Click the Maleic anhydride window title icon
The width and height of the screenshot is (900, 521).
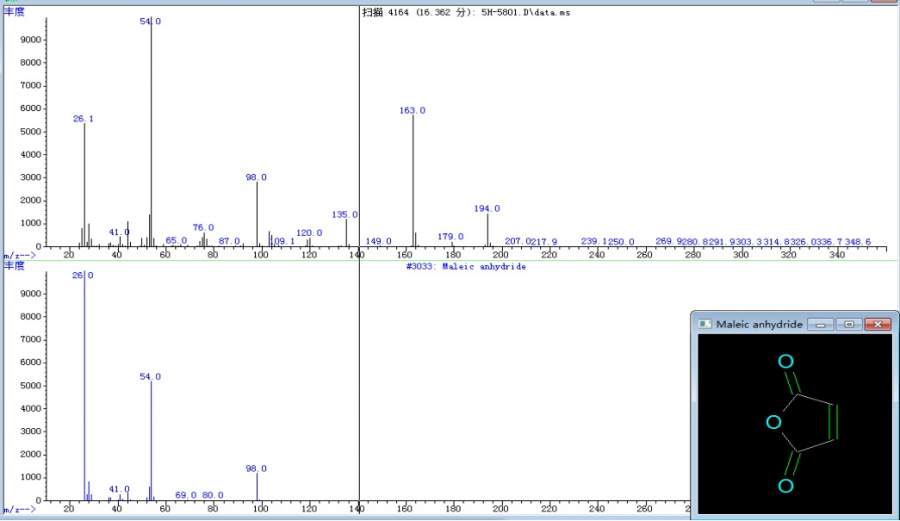click(705, 324)
